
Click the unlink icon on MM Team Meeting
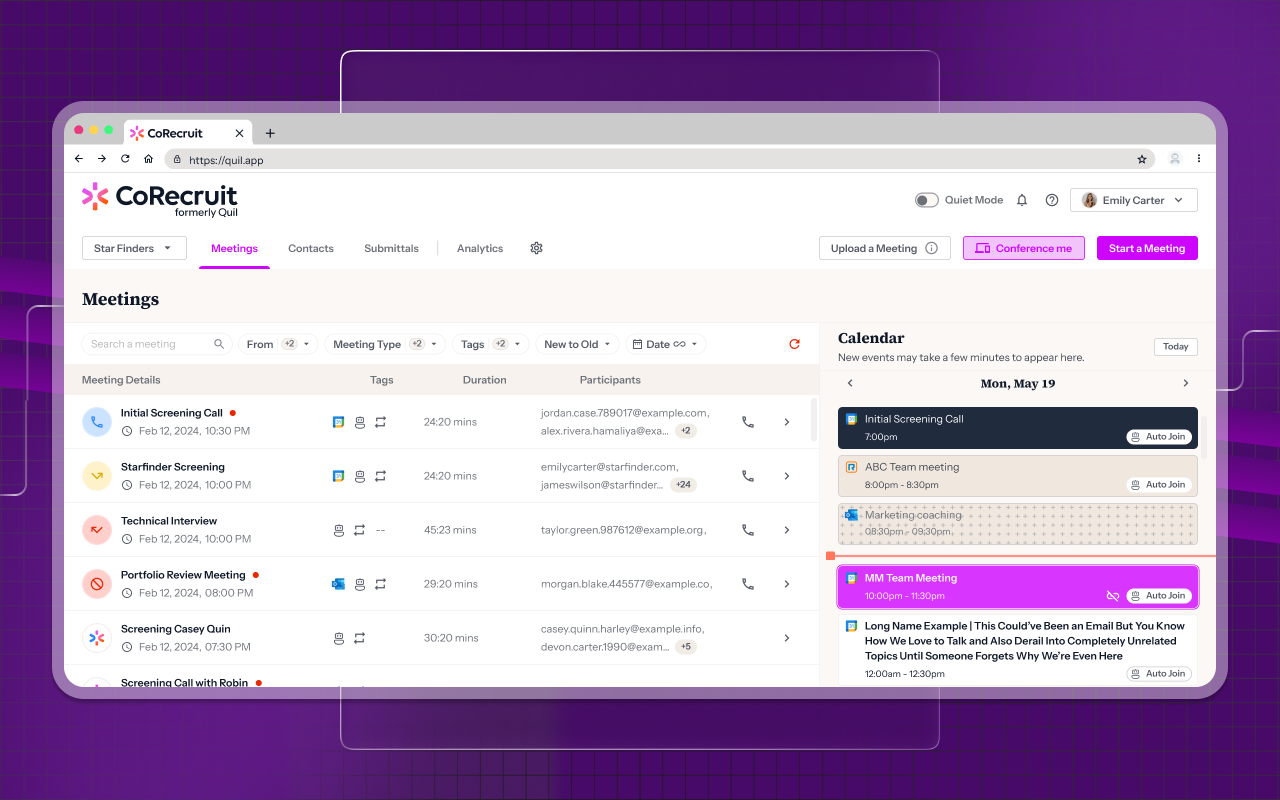1112,596
